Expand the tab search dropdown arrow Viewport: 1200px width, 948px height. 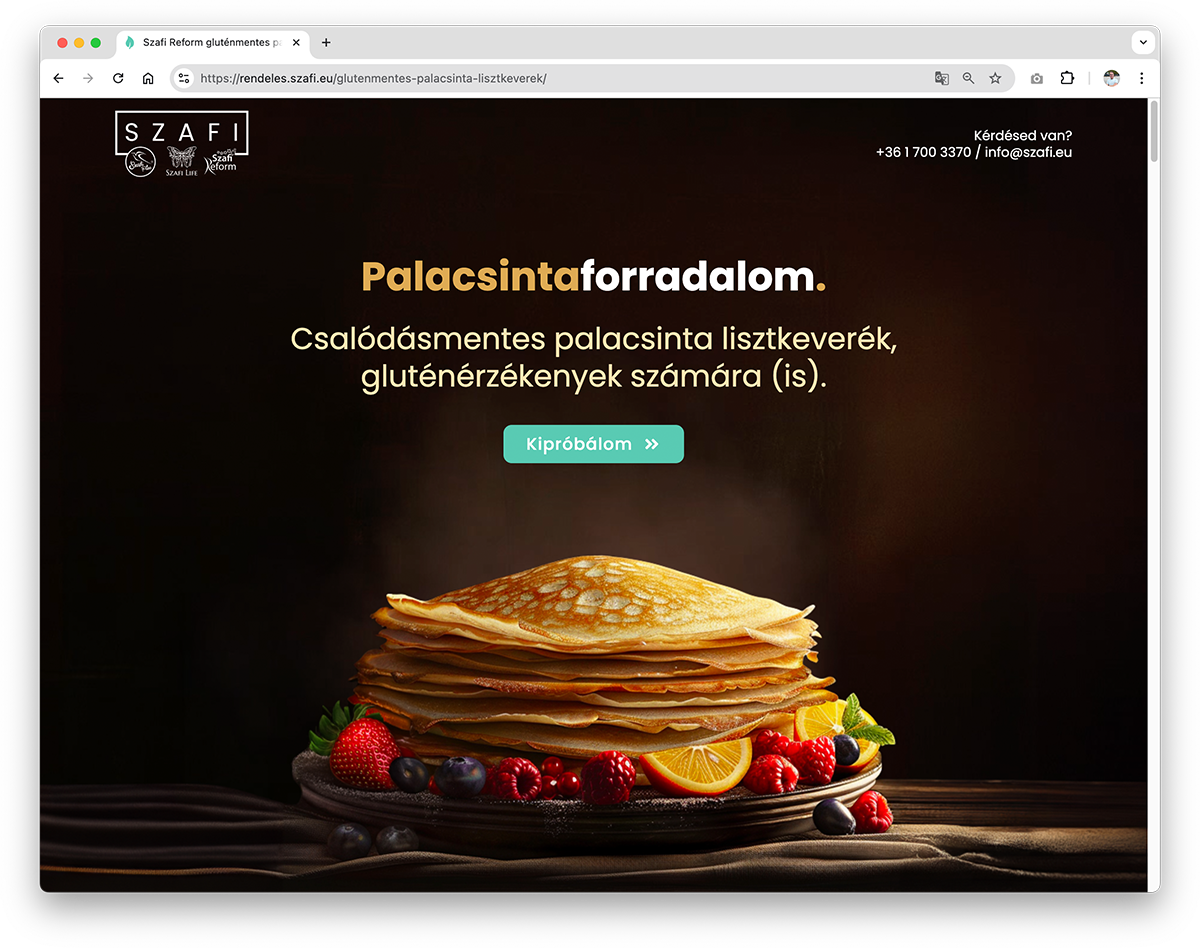(1143, 42)
